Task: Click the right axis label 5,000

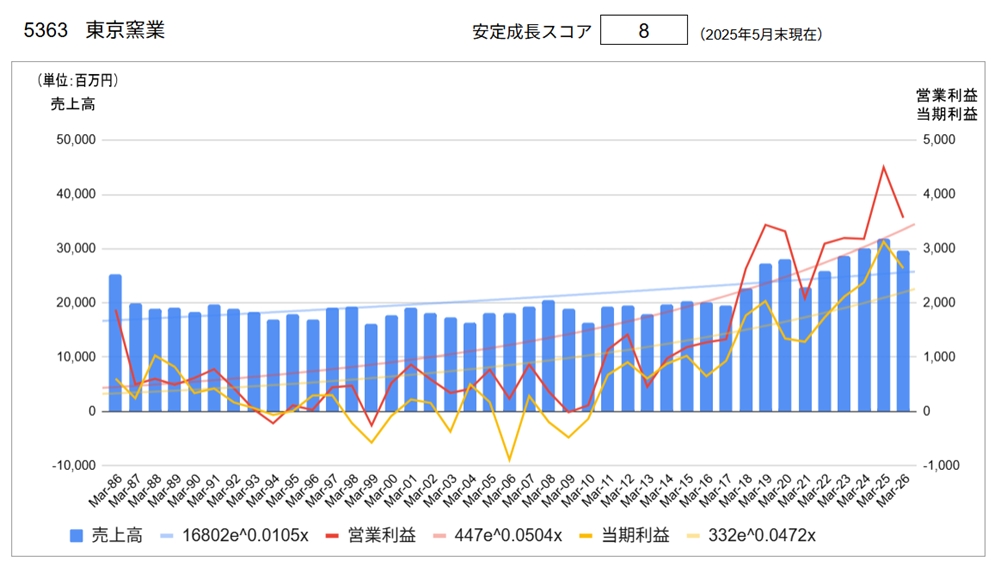Action: pyautogui.click(x=939, y=140)
